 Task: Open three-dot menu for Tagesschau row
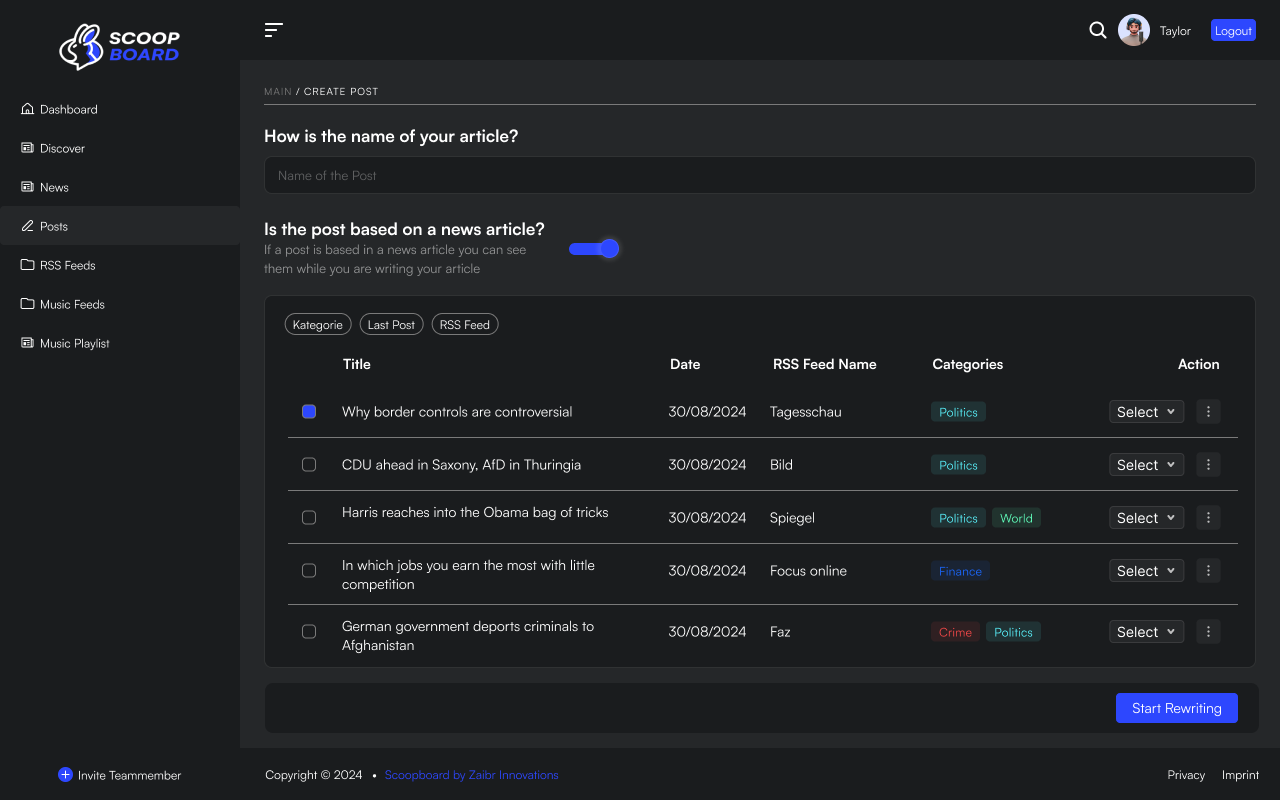coord(1208,411)
